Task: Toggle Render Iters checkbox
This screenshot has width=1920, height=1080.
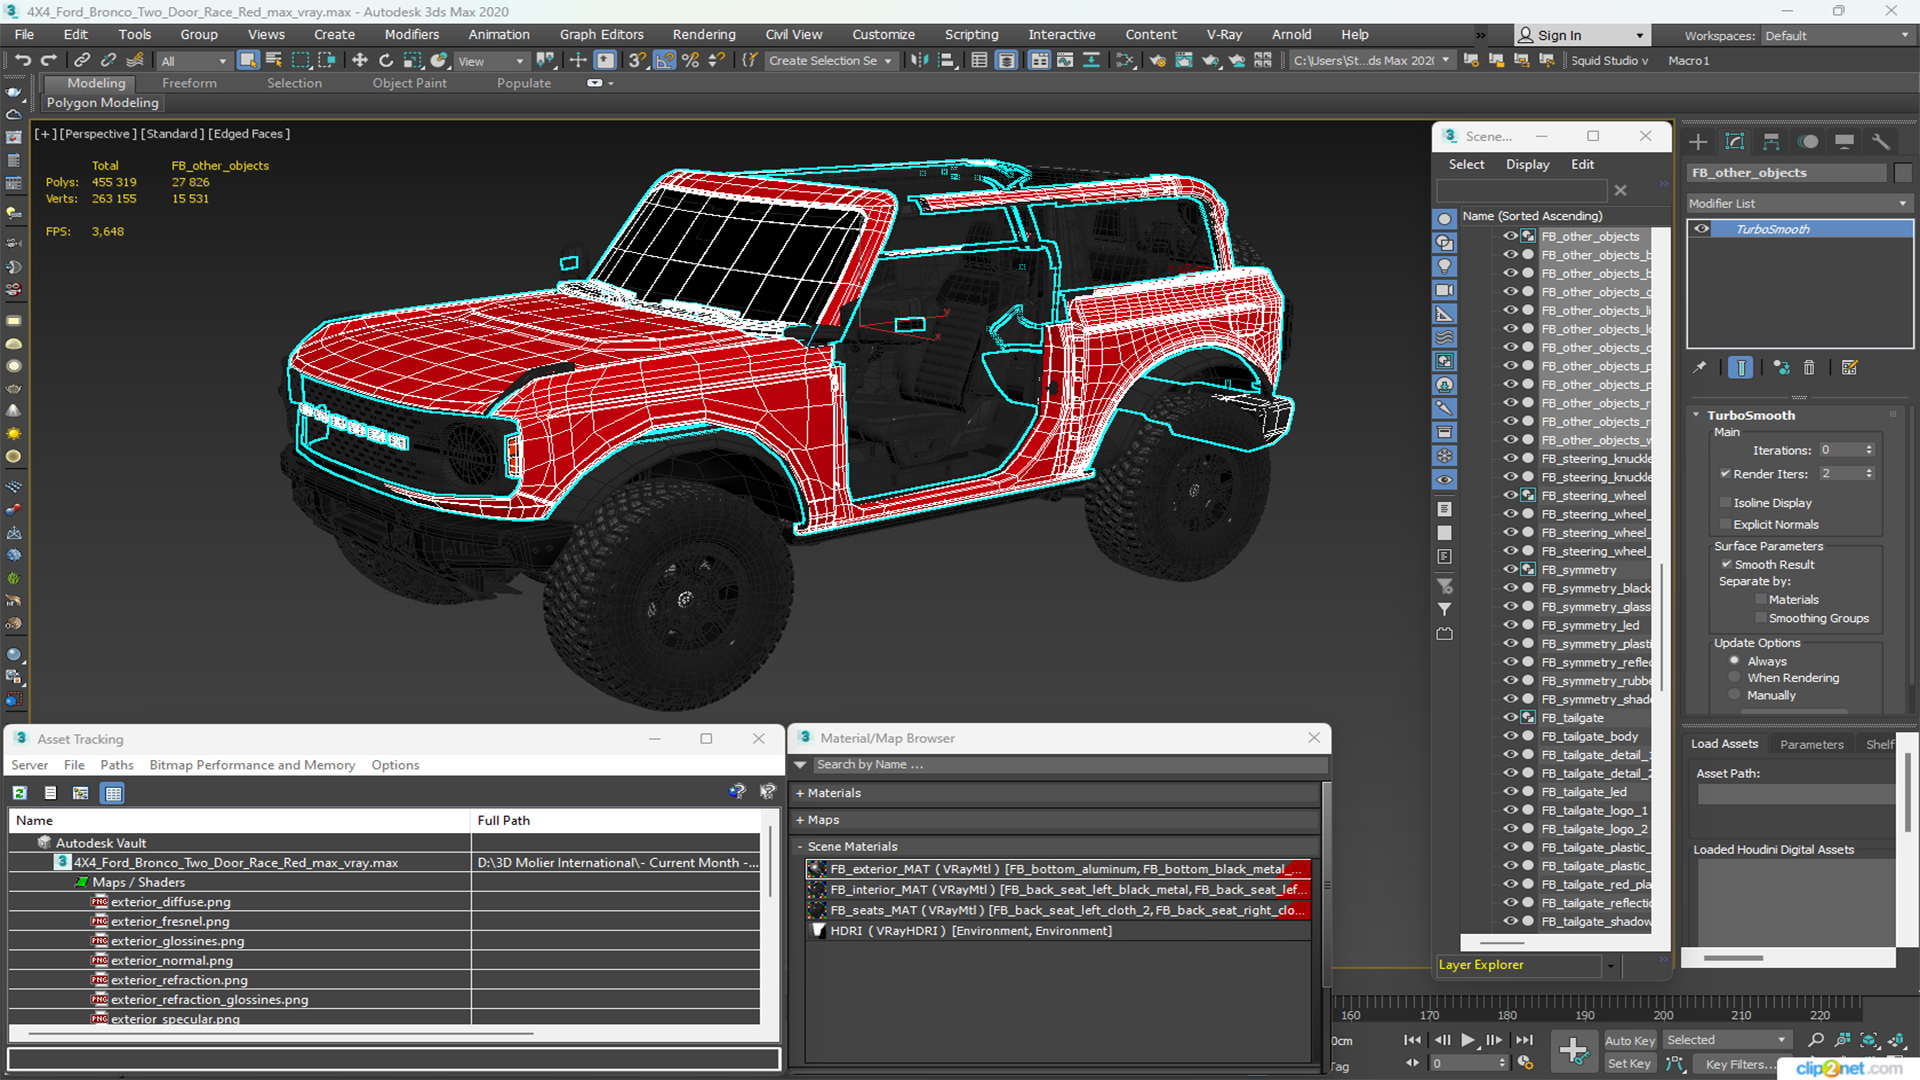Action: point(1725,474)
